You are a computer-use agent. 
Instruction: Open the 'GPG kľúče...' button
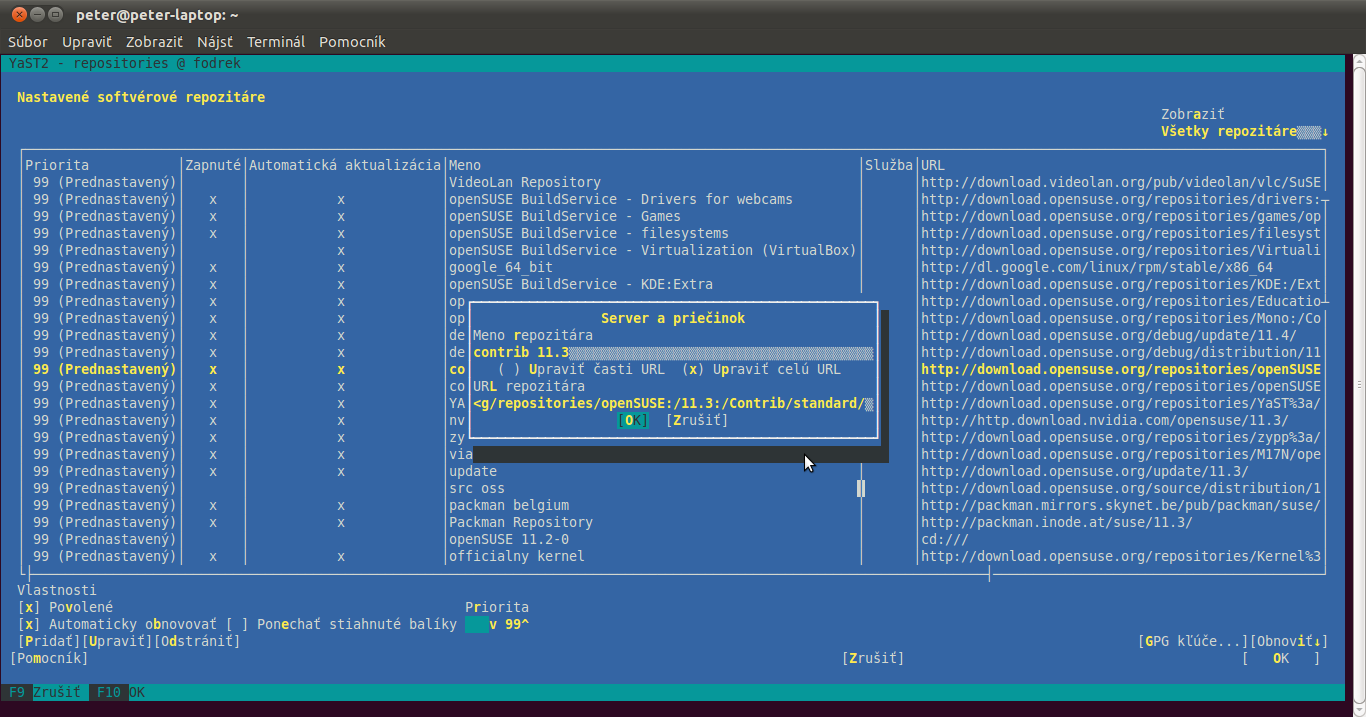tap(1193, 641)
